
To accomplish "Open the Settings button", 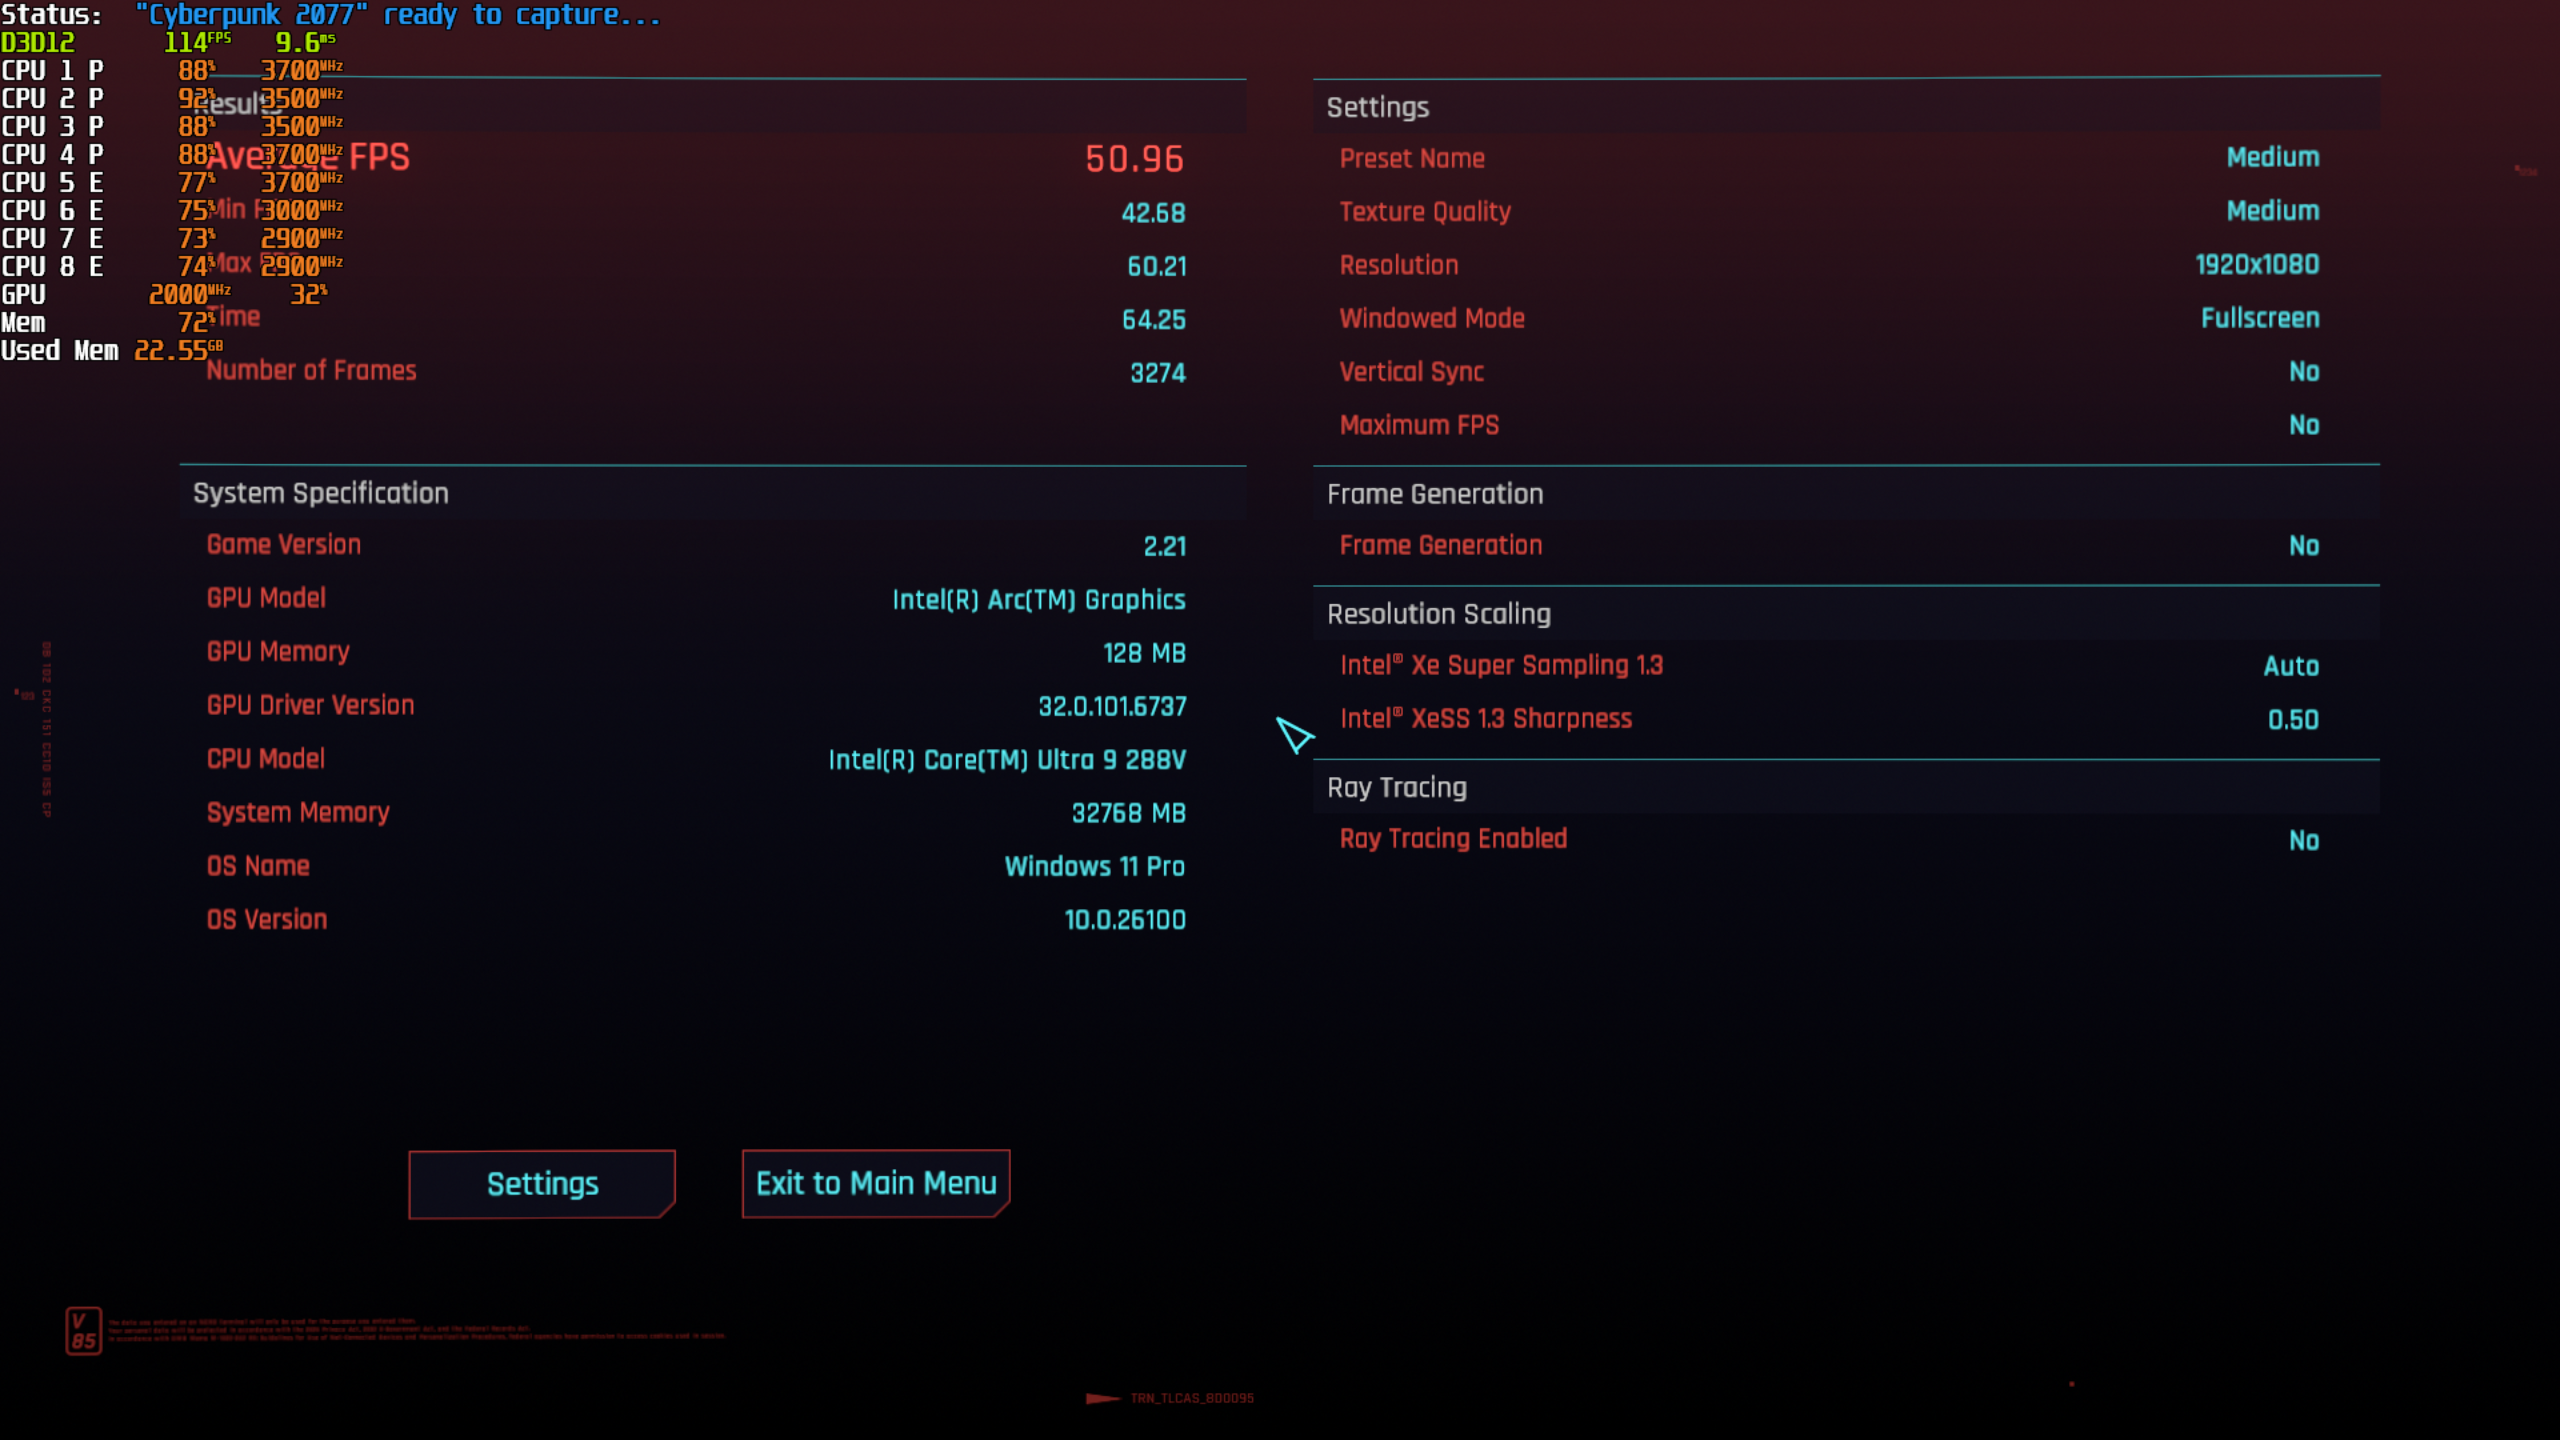I will point(542,1184).
